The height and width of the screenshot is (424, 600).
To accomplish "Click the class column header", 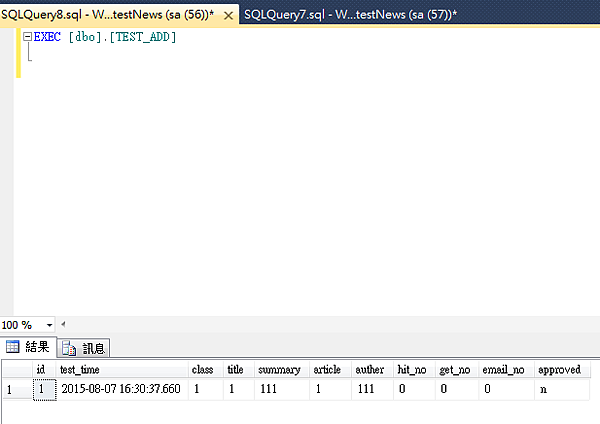I will click(206, 370).
